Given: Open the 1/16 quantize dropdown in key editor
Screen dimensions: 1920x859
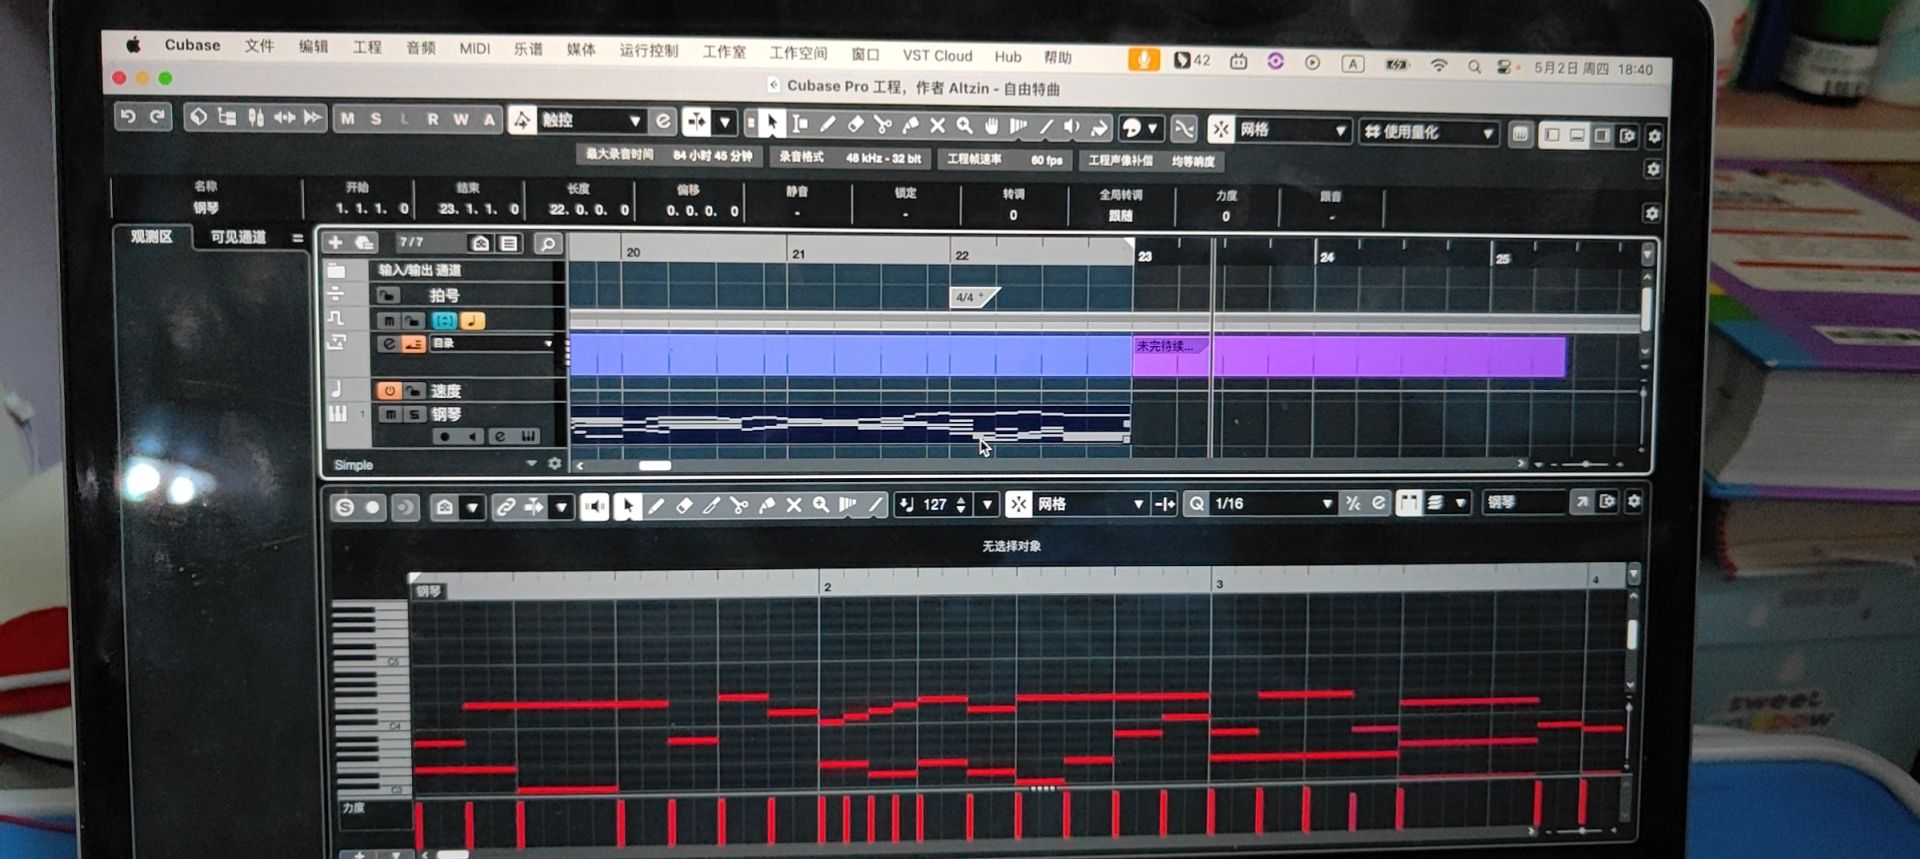Looking at the screenshot, I should (x=1326, y=504).
